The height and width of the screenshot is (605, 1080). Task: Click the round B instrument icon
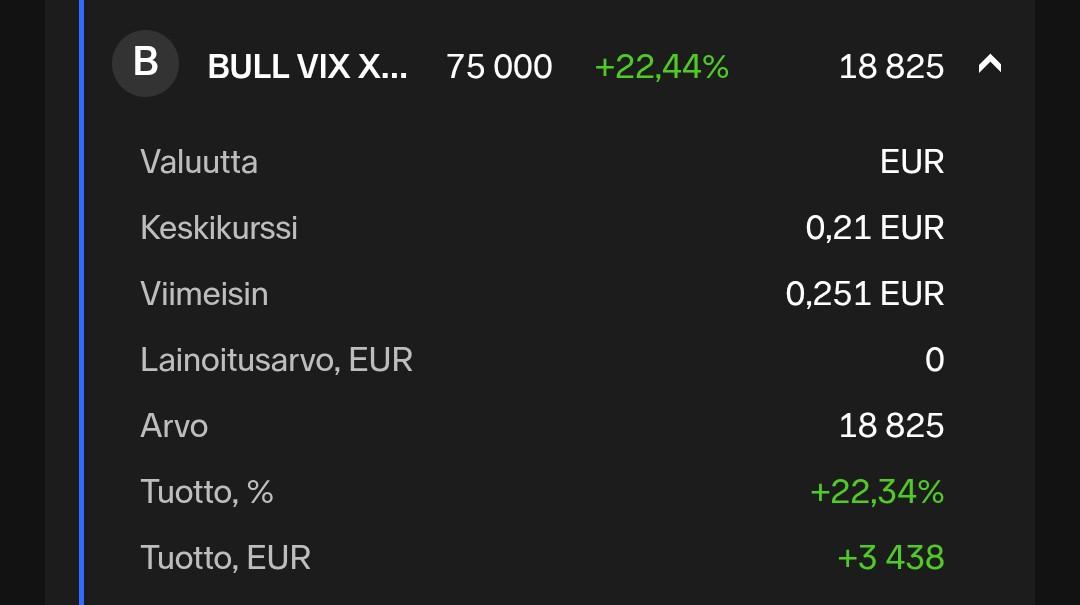(145, 64)
